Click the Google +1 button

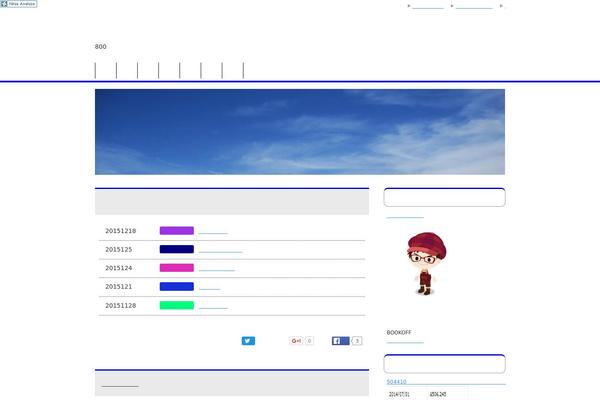point(296,341)
